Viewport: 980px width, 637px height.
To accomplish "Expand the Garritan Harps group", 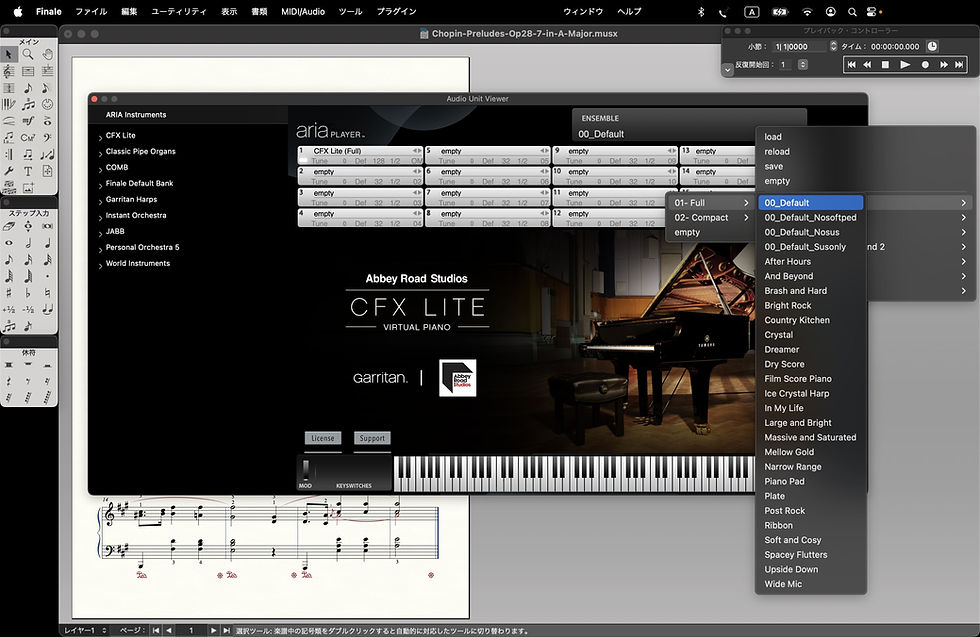I will (100, 201).
